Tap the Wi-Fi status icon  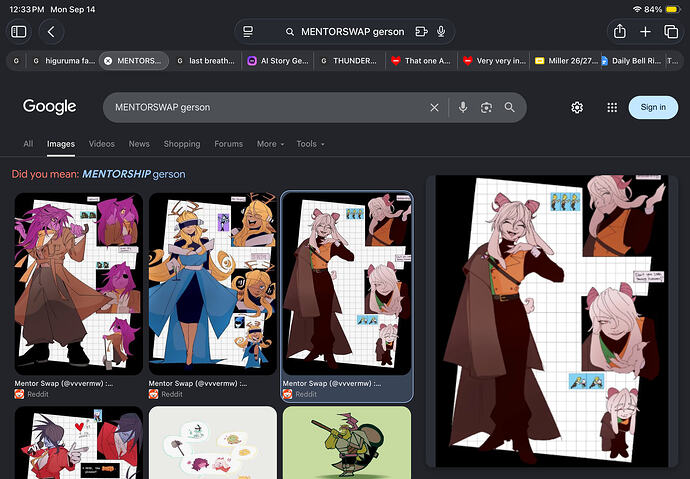point(637,9)
